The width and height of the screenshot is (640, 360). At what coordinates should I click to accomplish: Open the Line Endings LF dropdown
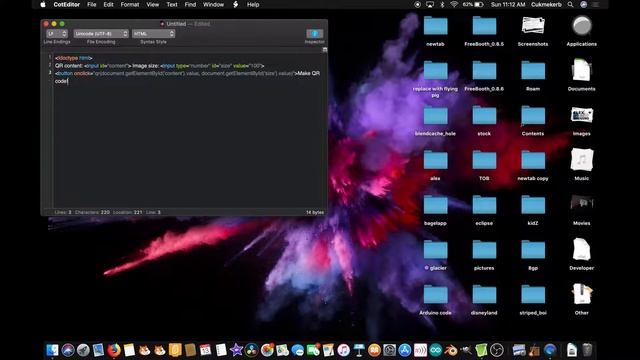57,33
